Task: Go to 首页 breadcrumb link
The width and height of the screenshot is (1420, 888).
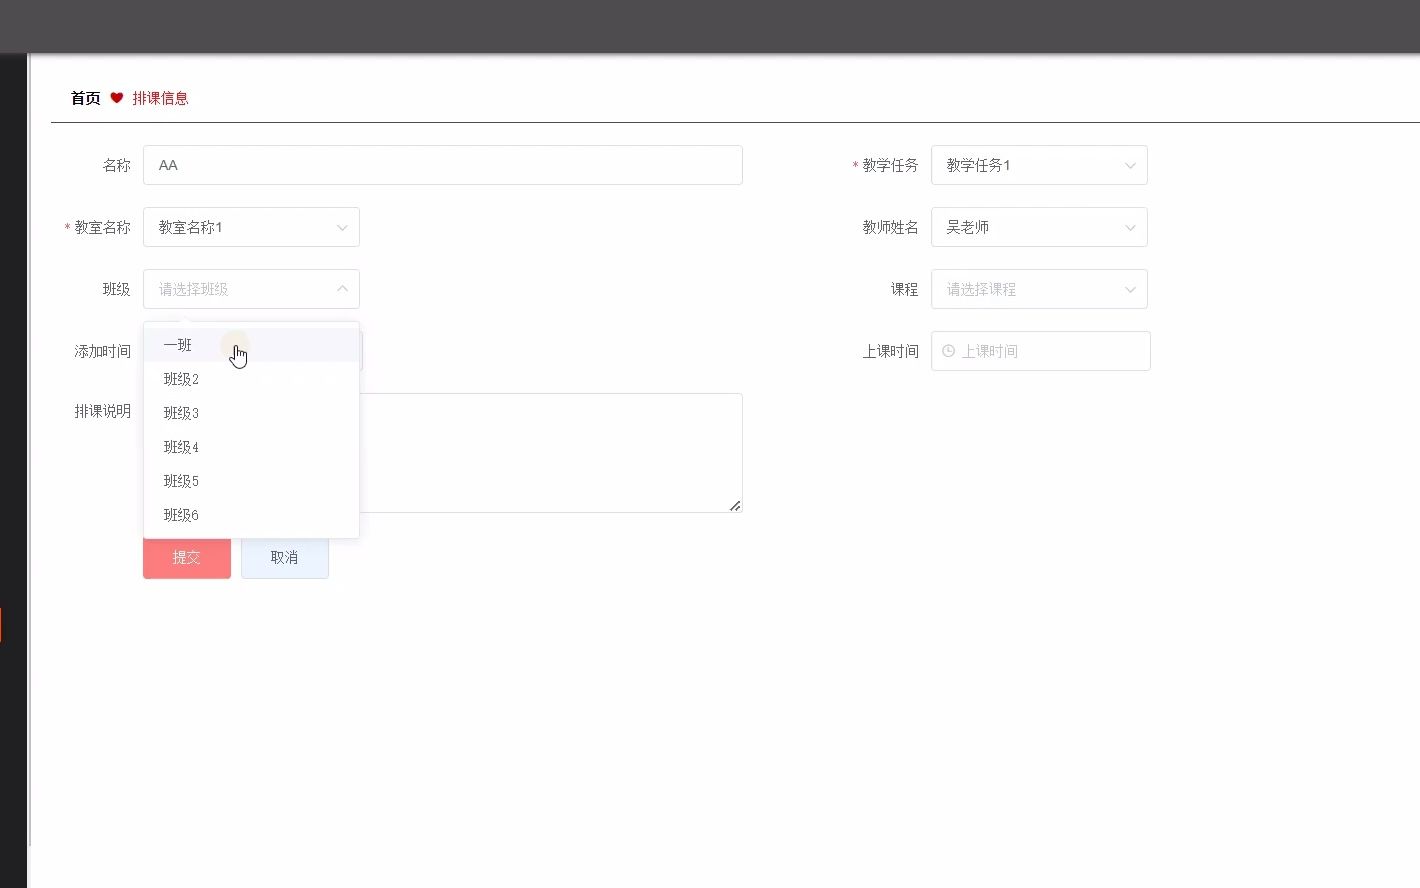Action: click(85, 98)
